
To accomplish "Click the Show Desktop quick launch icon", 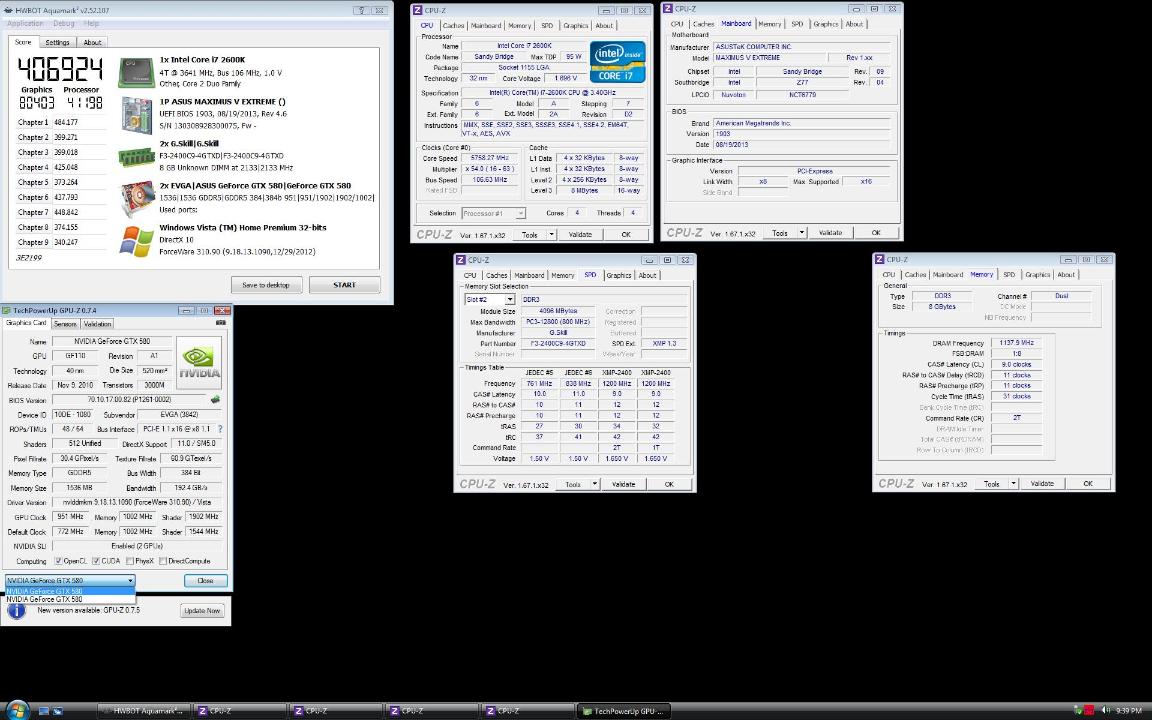I will point(44,710).
